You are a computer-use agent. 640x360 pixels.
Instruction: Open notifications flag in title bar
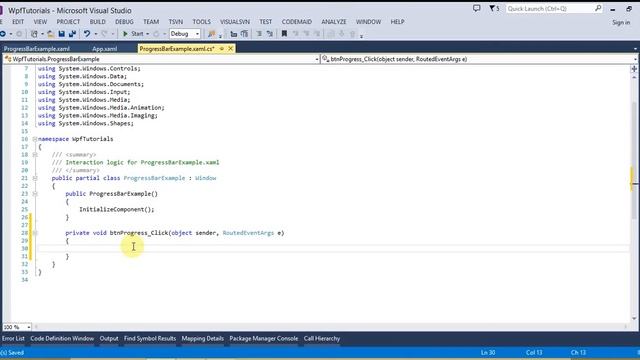click(x=494, y=8)
